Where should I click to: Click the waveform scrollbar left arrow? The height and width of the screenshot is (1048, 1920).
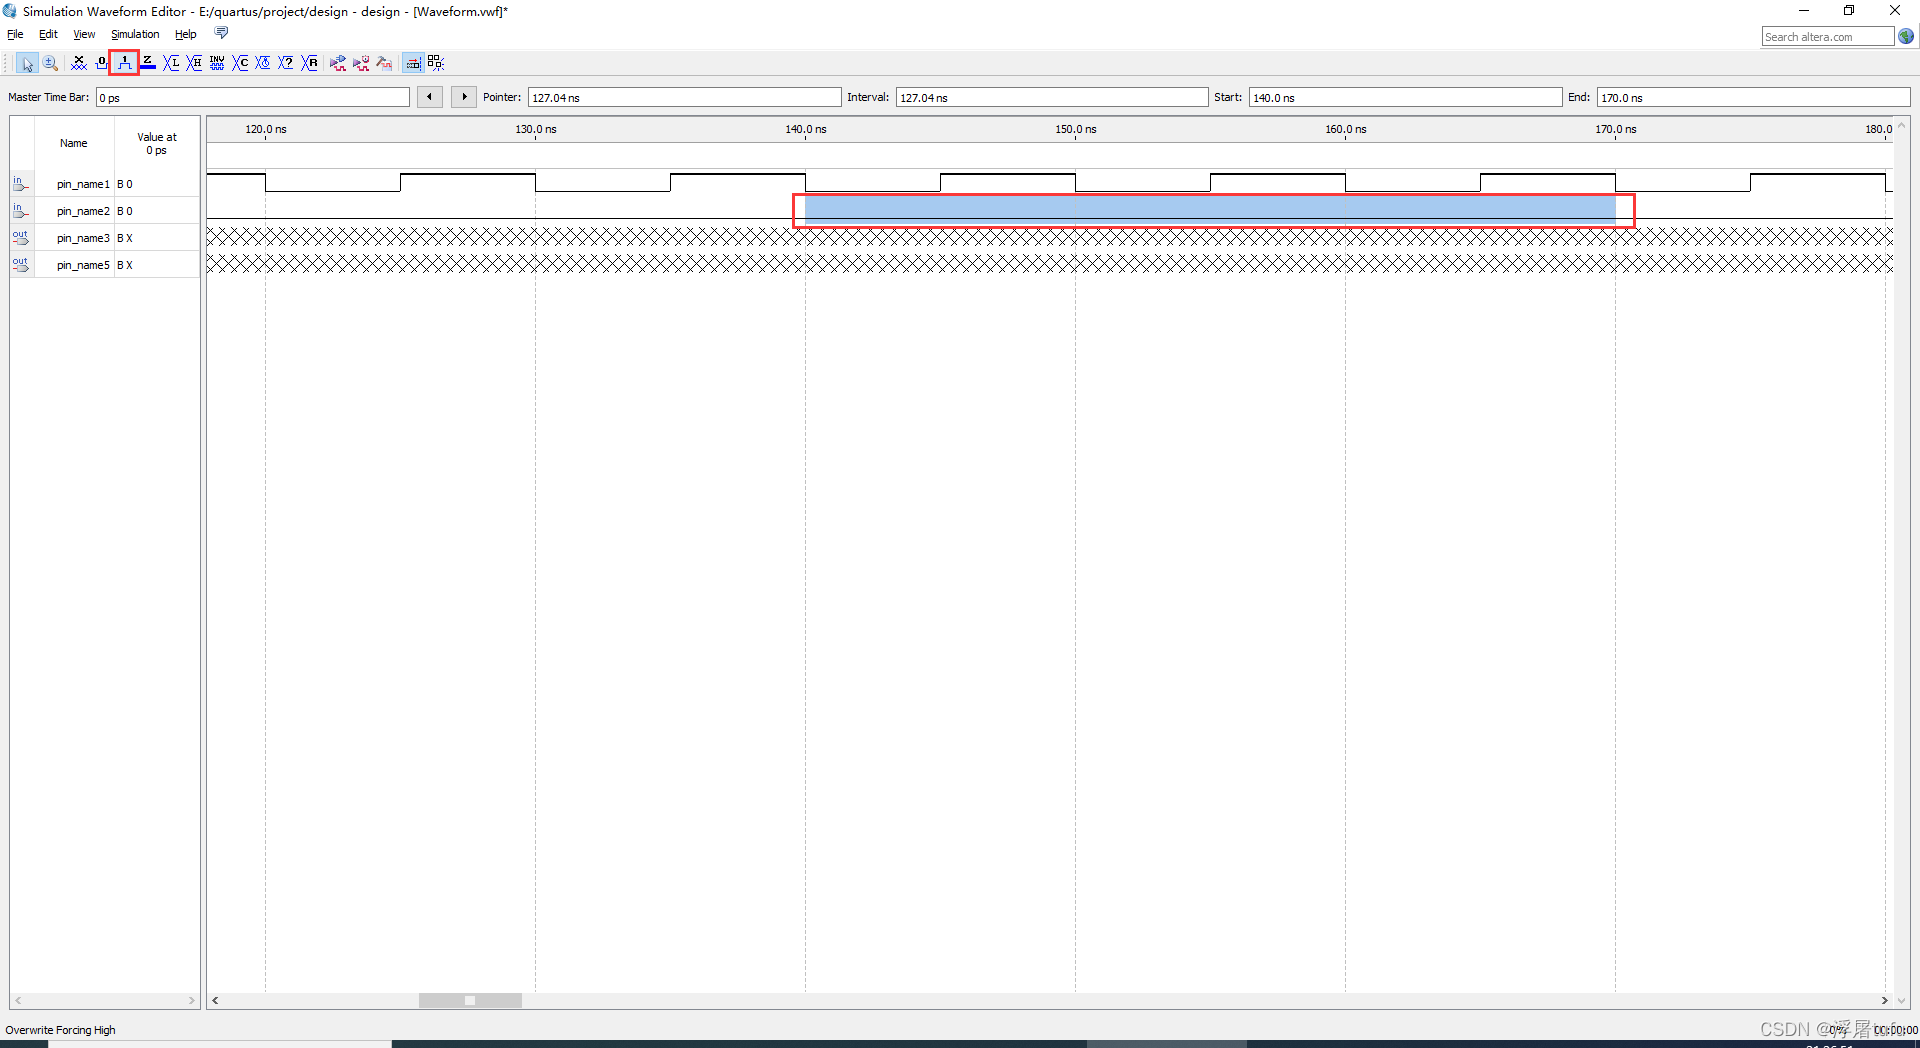point(215,1000)
